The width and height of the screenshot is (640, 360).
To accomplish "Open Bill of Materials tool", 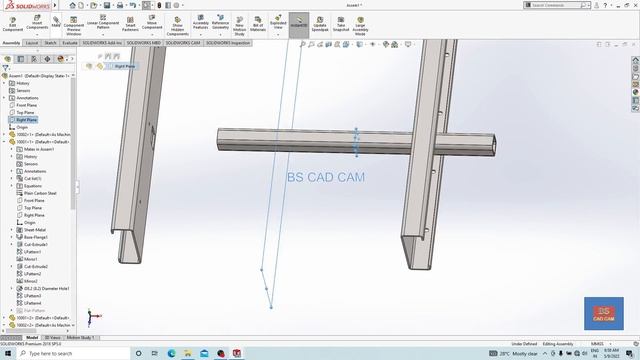I will [x=258, y=24].
